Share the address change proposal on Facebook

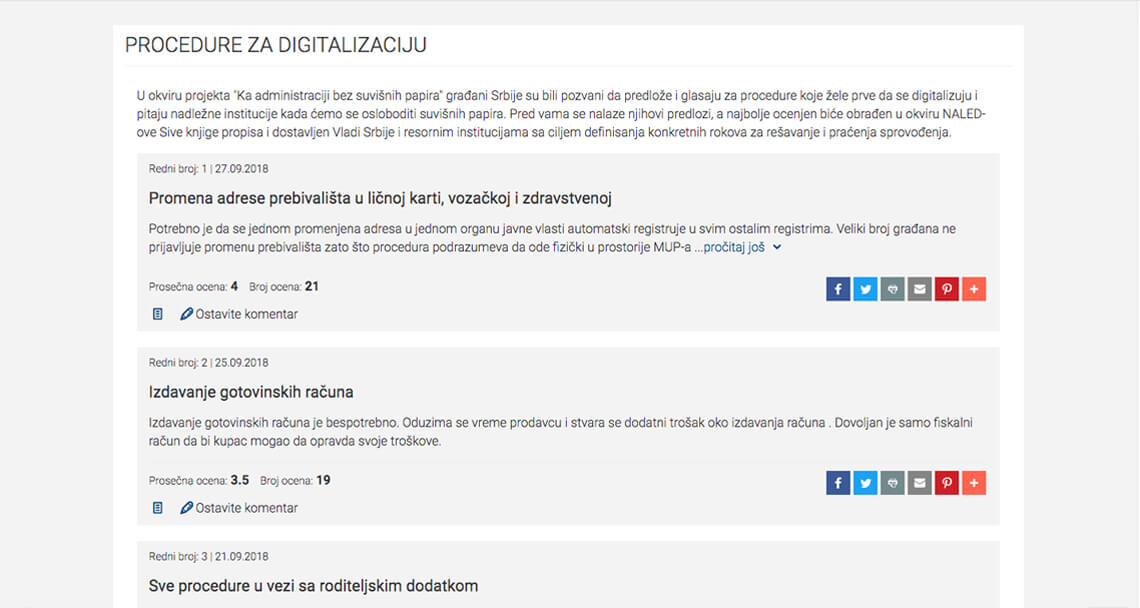point(838,289)
